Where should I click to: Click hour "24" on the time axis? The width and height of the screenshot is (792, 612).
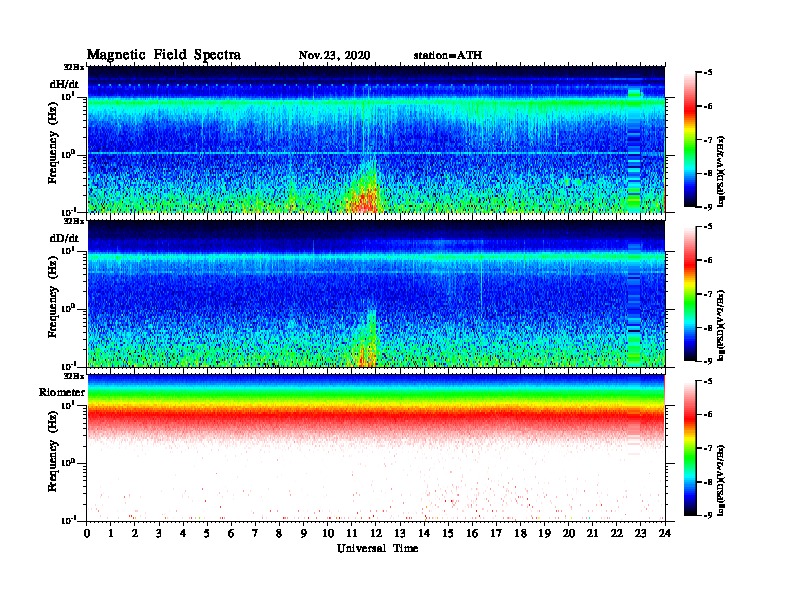665,534
